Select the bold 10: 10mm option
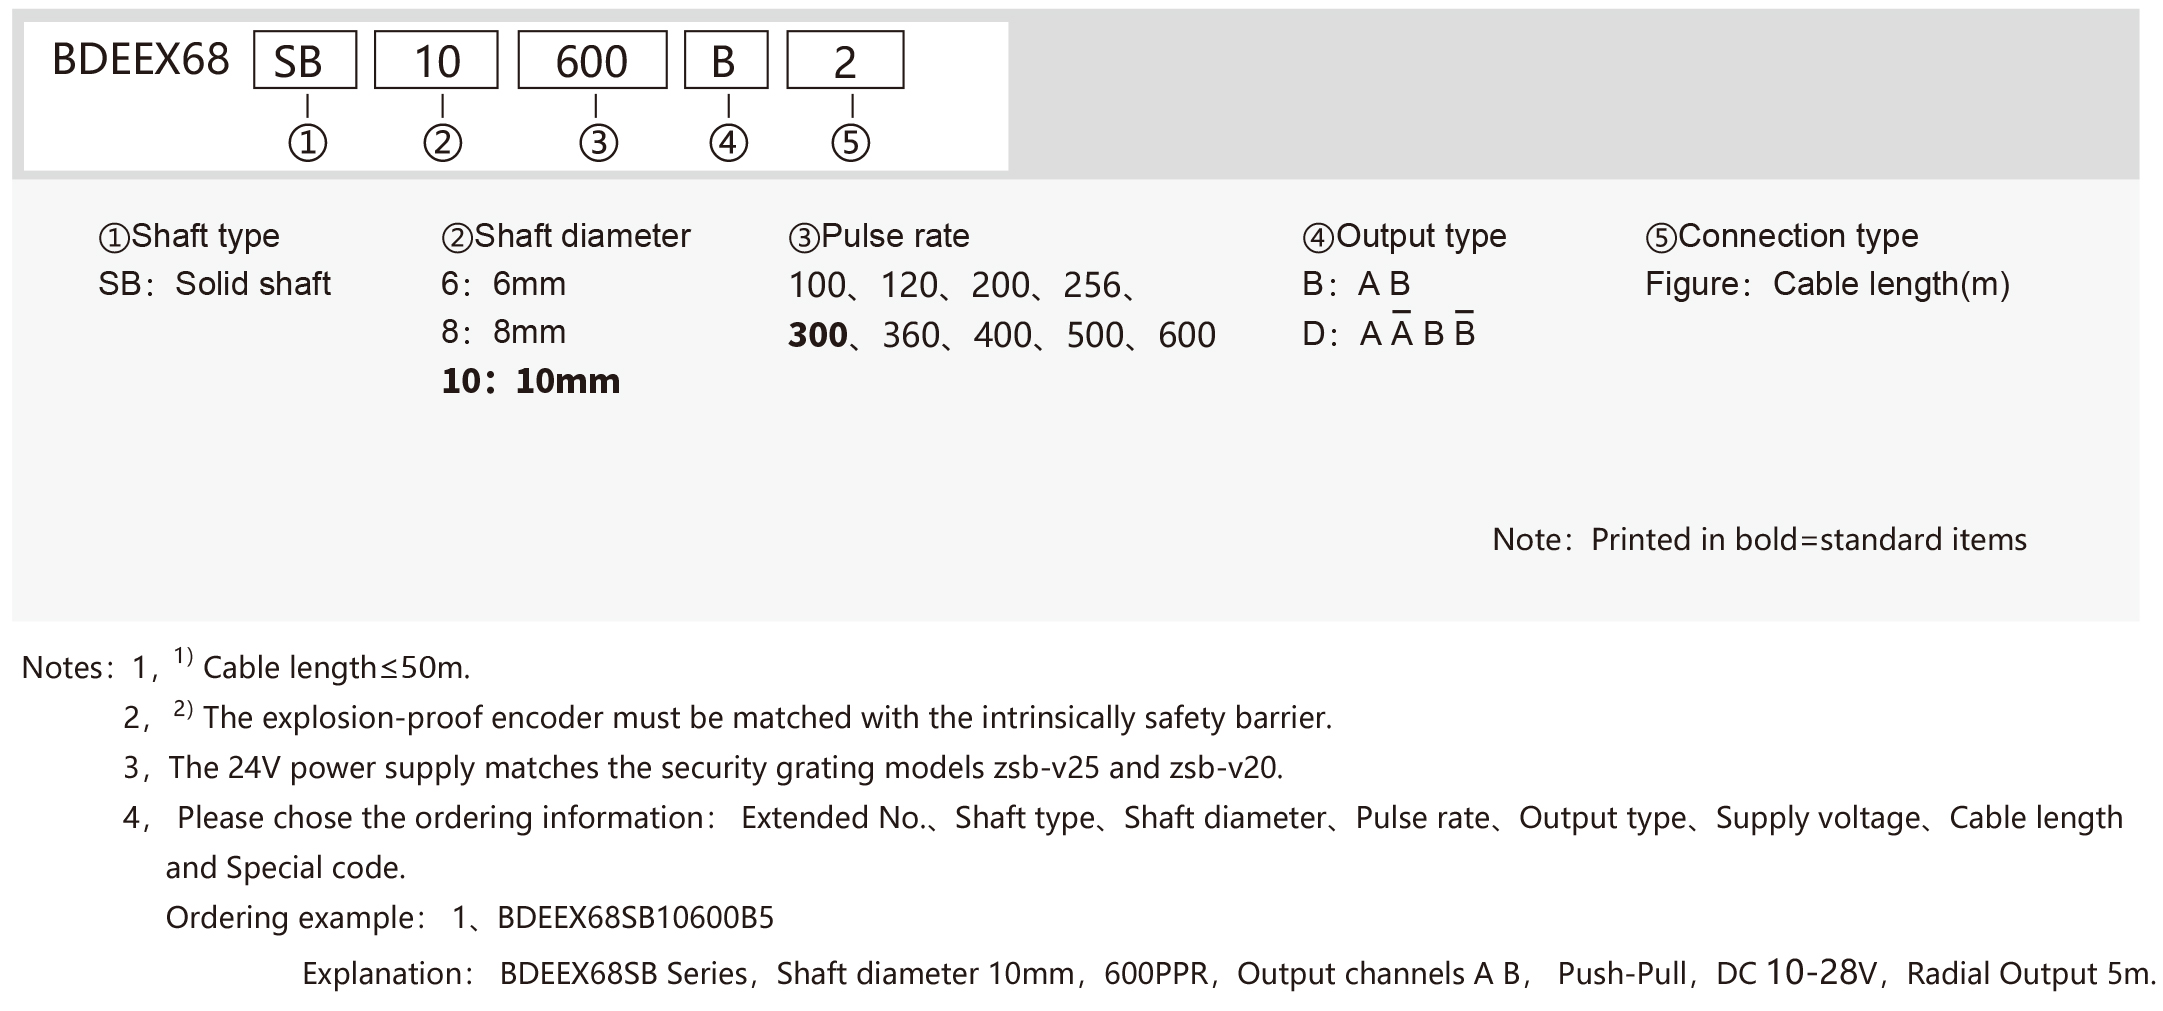The image size is (2163, 1011). [x=531, y=381]
